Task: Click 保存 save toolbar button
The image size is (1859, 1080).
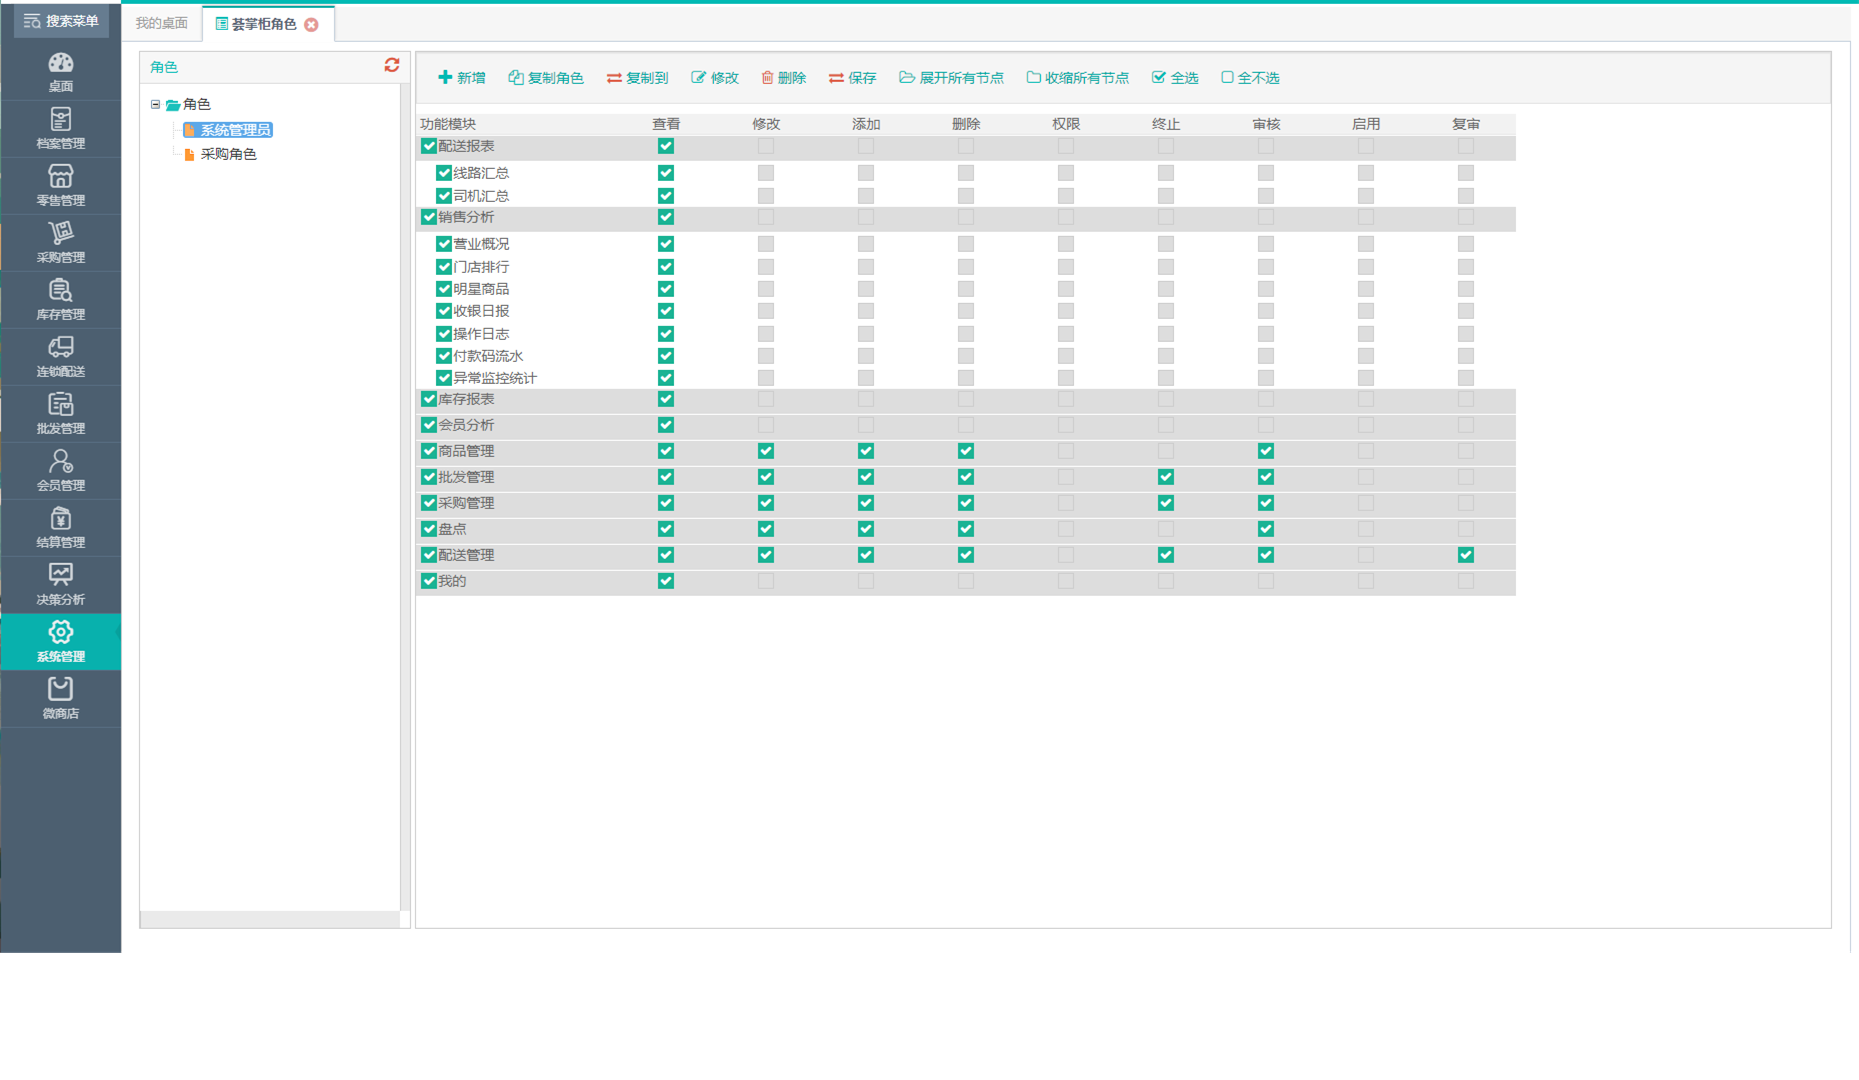Action: [852, 78]
